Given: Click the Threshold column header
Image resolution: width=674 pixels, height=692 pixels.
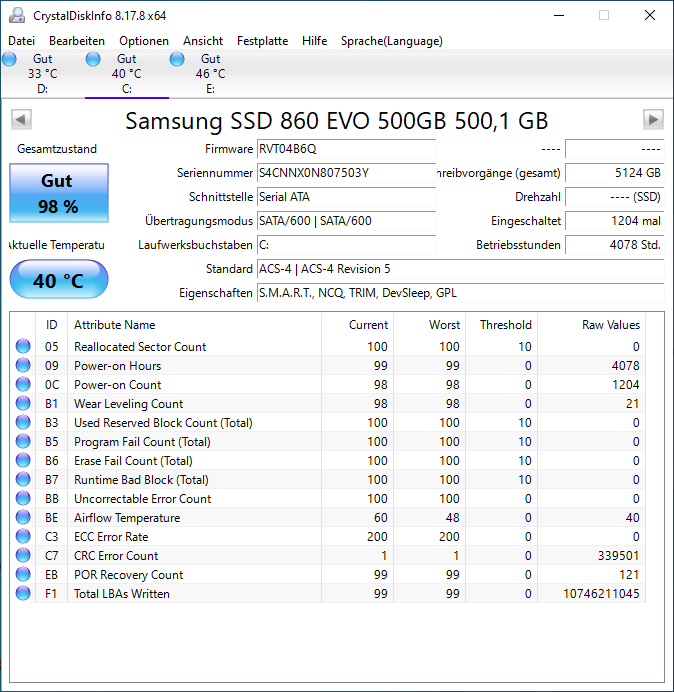Looking at the screenshot, I should point(501,325).
